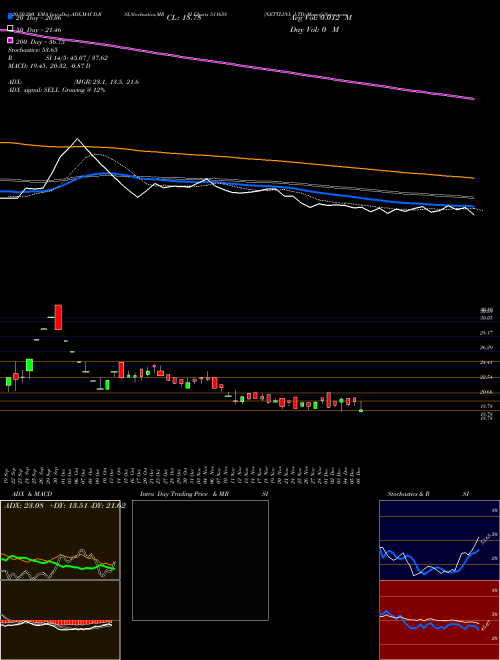
Task: Click the blue 20 Day EMA legend swatch
Action: click(10, 16)
